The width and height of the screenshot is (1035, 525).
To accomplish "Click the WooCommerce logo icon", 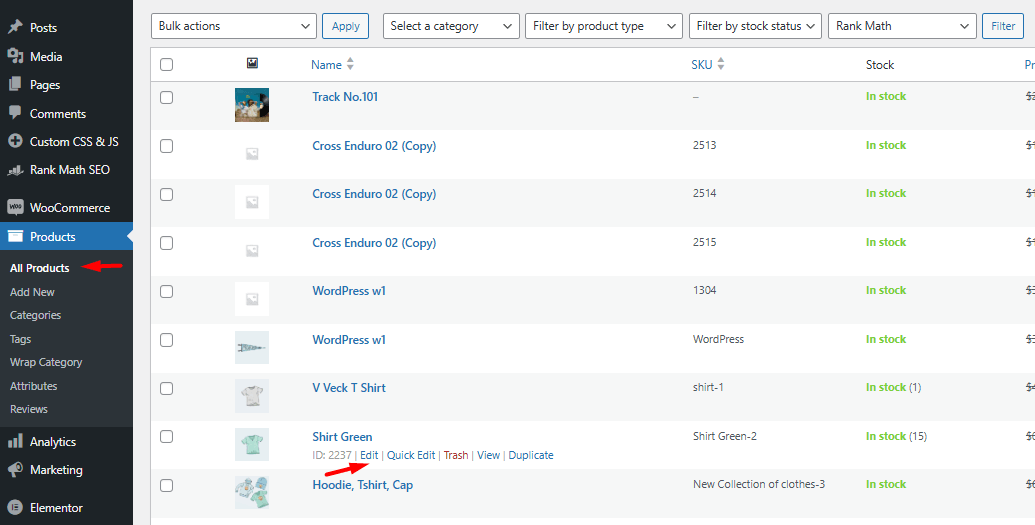I will 15,208.
